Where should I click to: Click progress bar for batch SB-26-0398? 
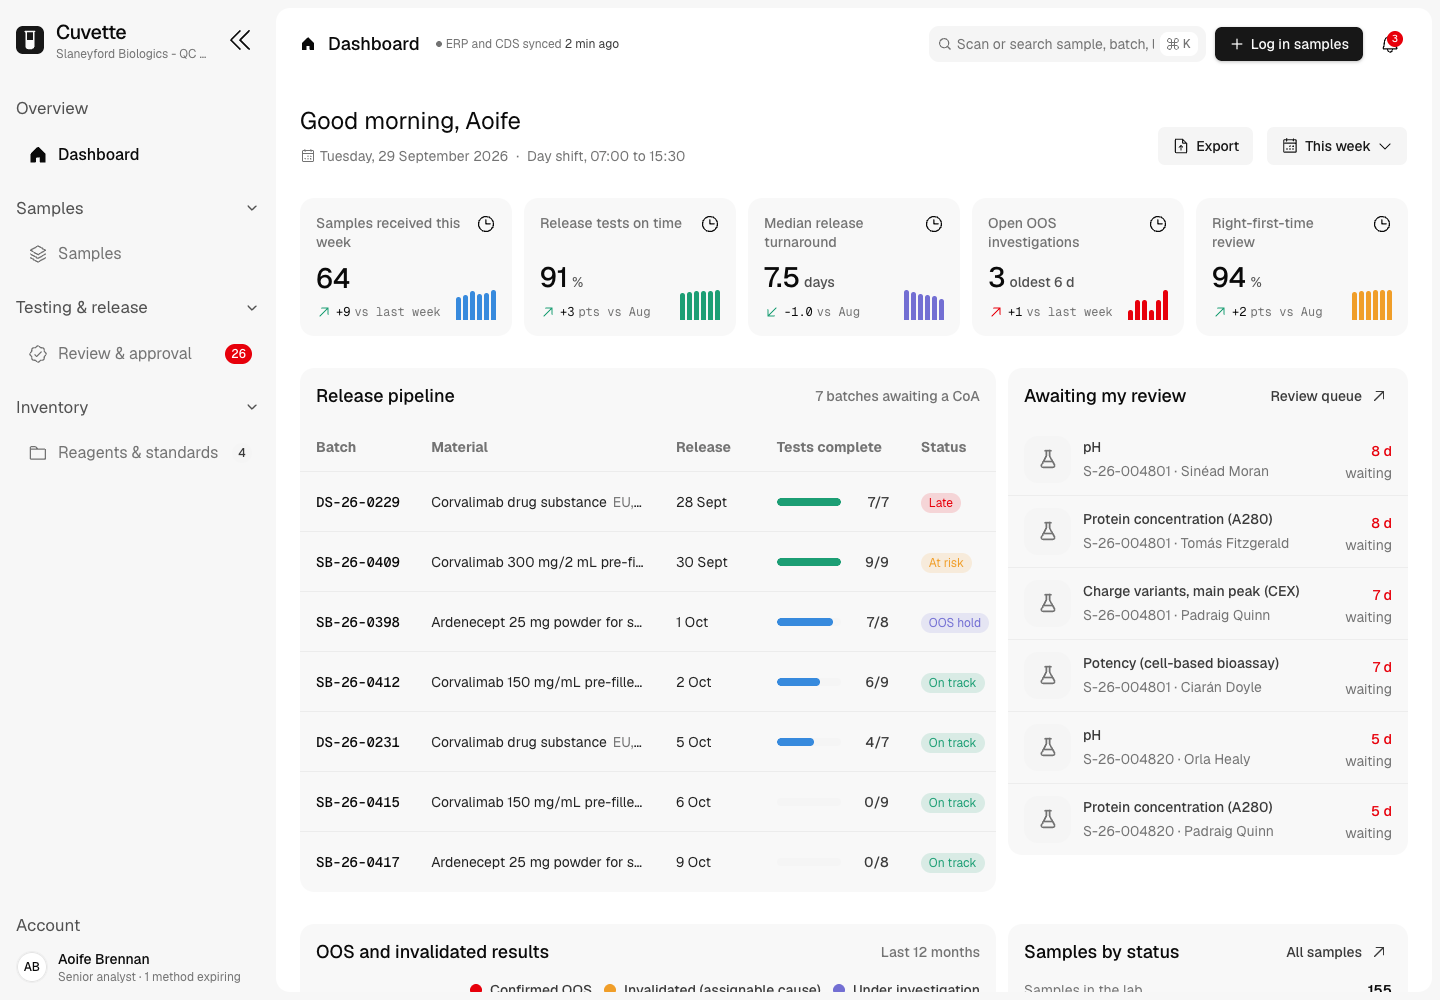(809, 622)
